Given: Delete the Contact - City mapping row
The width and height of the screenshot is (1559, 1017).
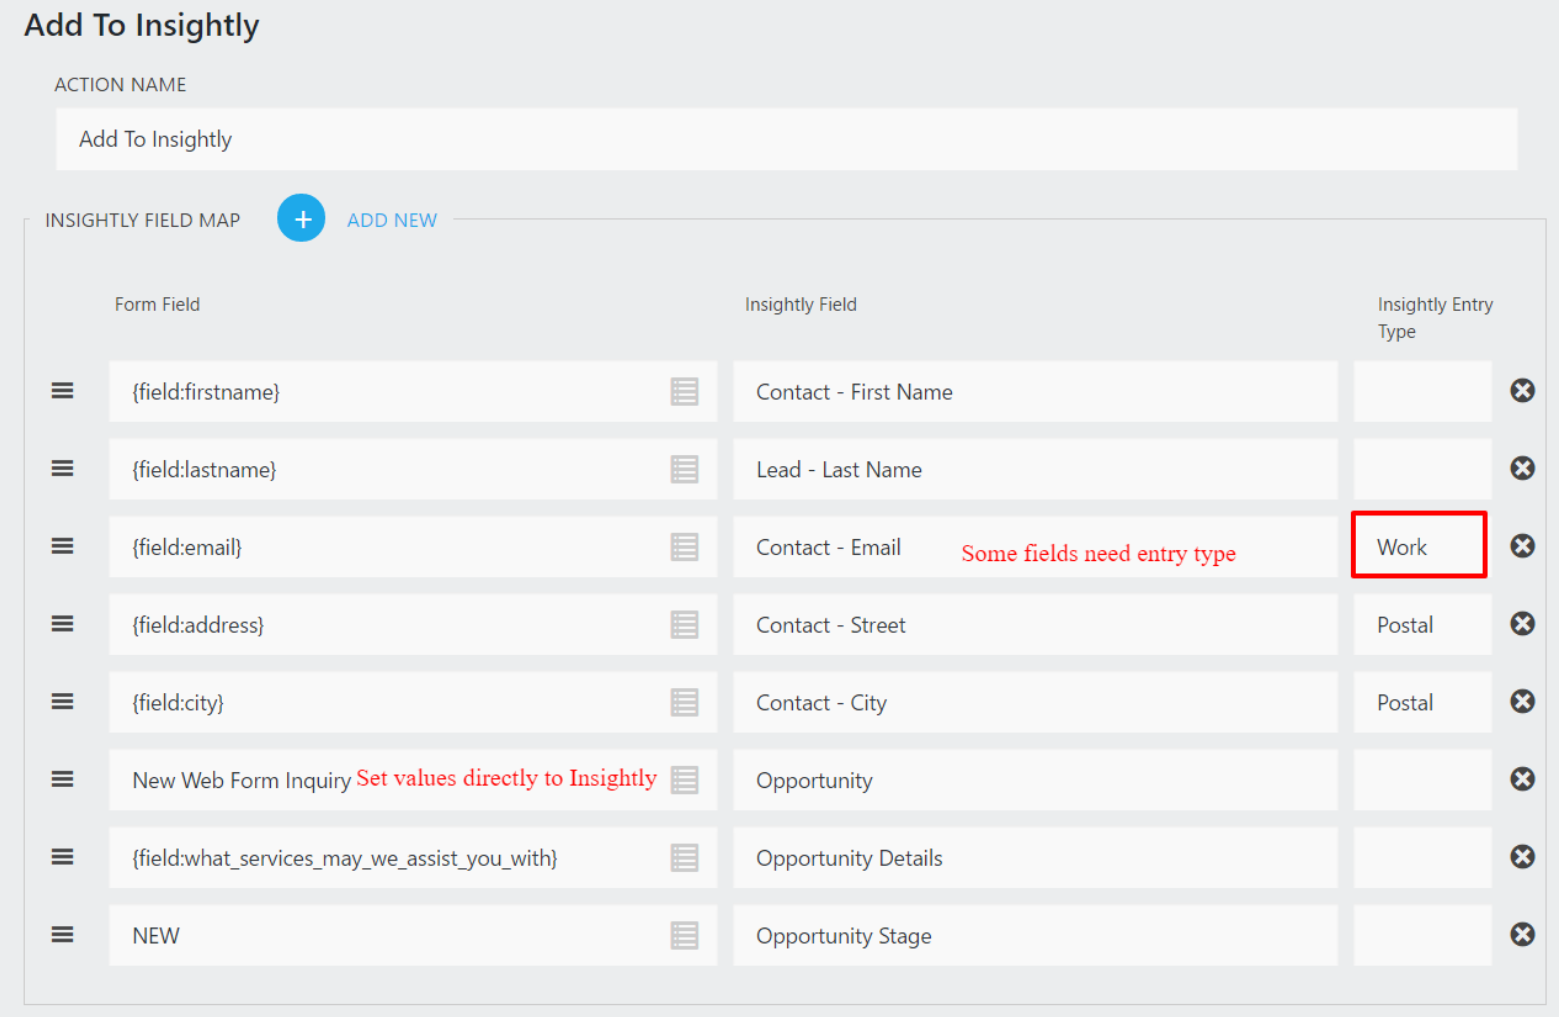Looking at the screenshot, I should tap(1522, 702).
